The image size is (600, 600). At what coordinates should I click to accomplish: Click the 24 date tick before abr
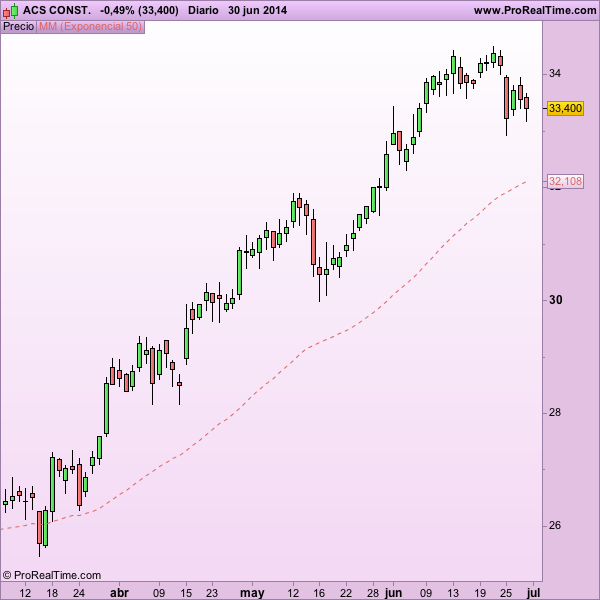(x=79, y=593)
